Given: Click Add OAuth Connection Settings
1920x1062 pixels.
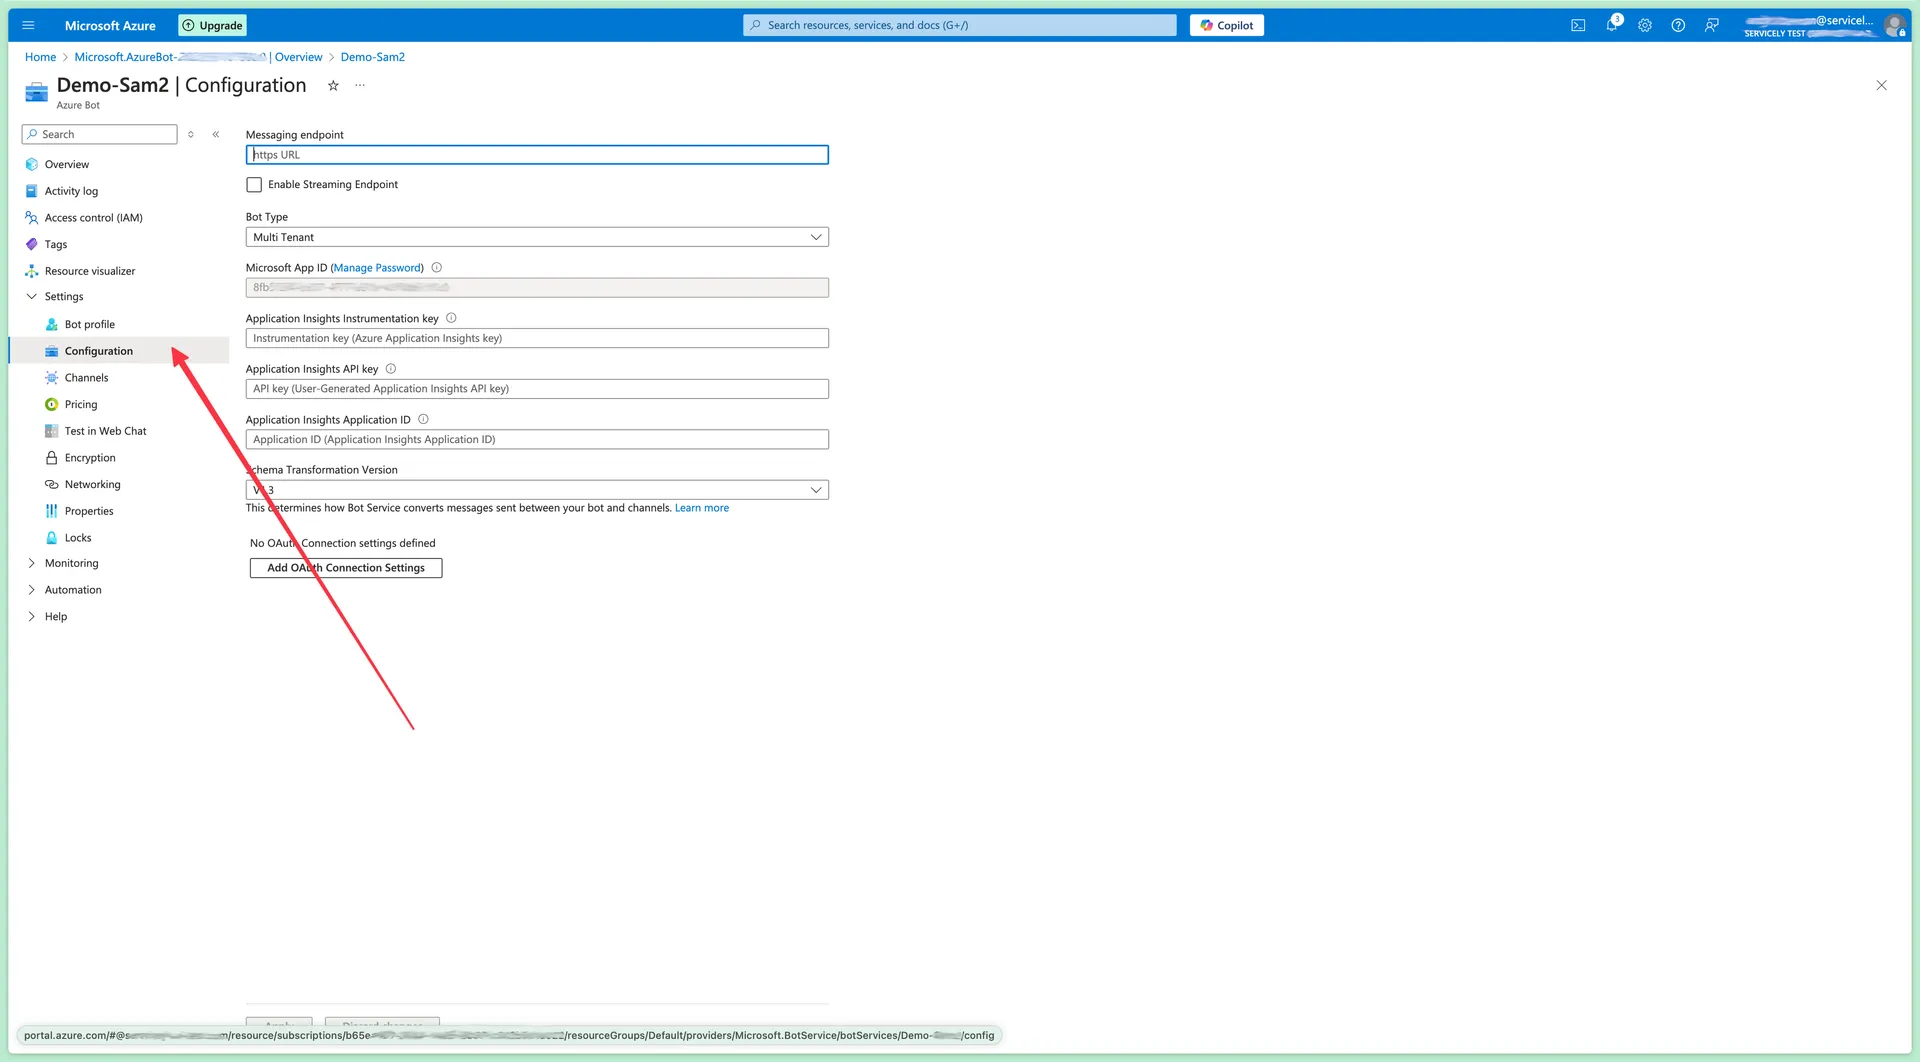Looking at the screenshot, I should (346, 568).
